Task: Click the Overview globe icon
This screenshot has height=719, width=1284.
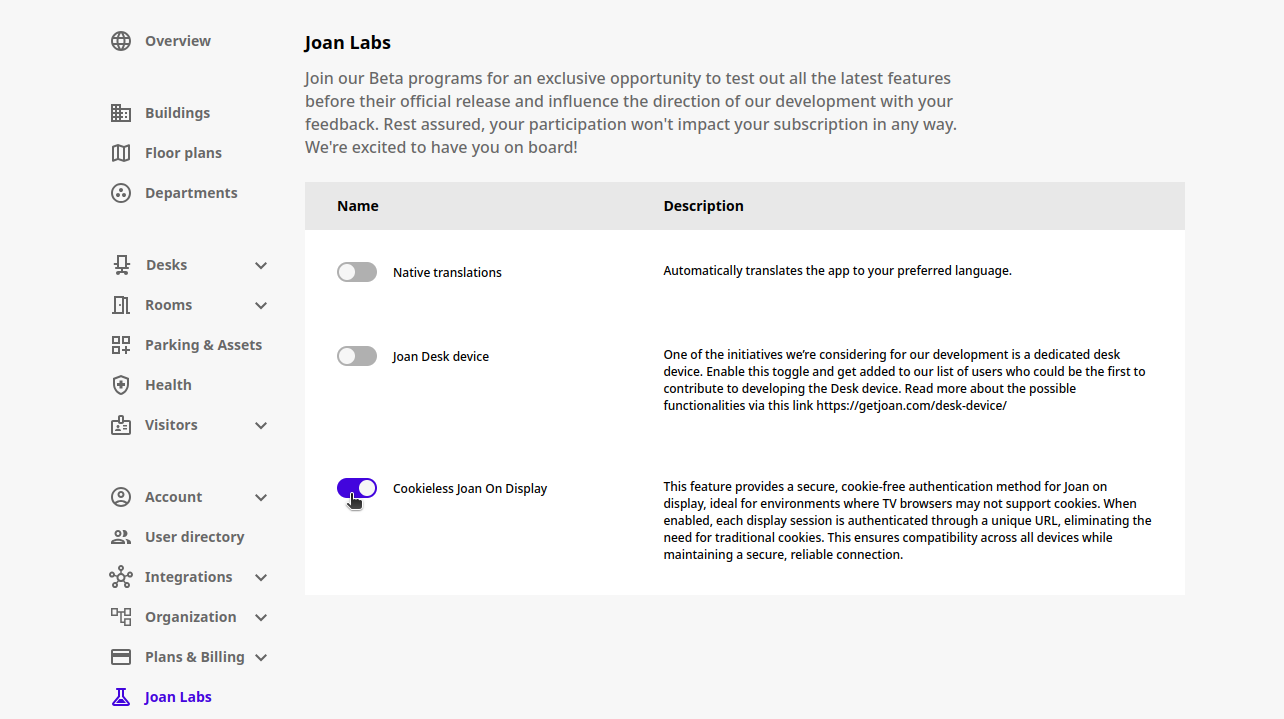Action: click(121, 41)
